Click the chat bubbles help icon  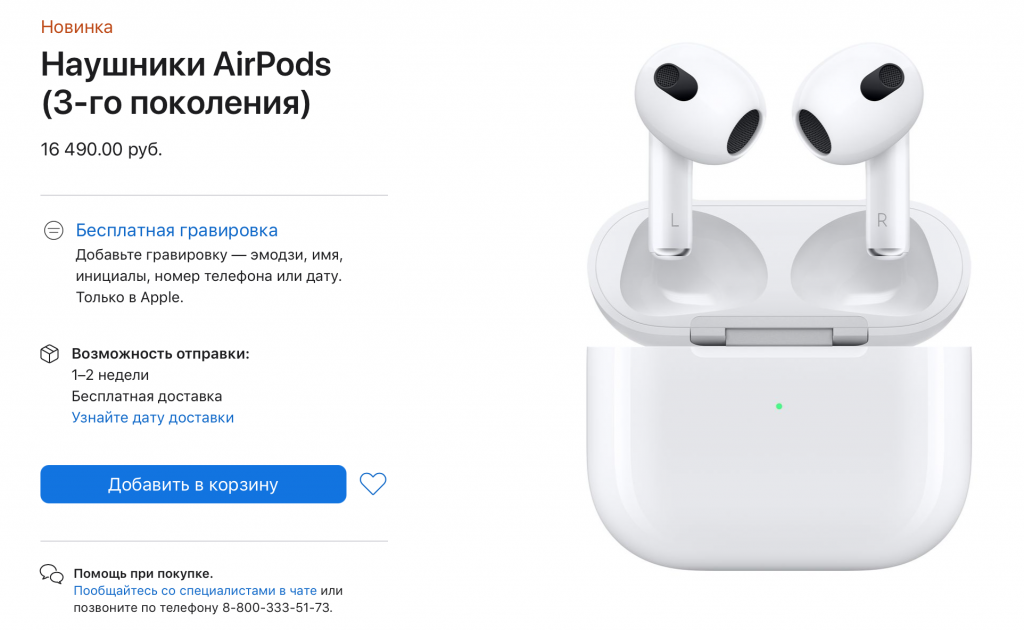(x=52, y=574)
